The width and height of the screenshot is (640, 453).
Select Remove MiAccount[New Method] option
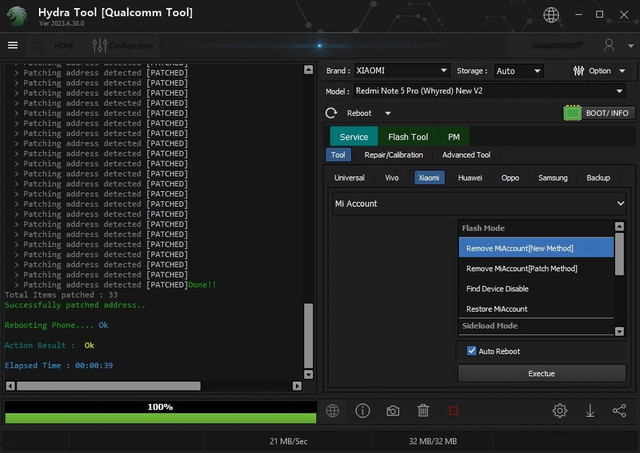(x=536, y=248)
